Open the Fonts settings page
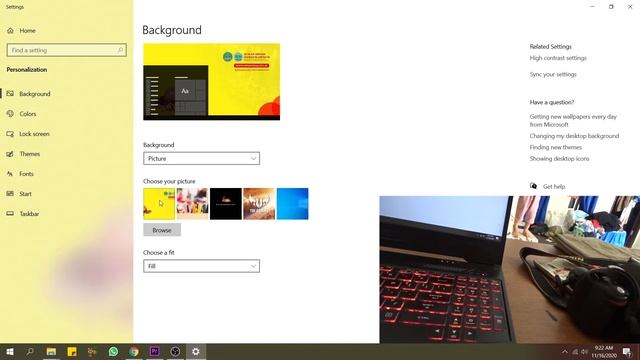The height and width of the screenshot is (360, 640). click(x=26, y=174)
